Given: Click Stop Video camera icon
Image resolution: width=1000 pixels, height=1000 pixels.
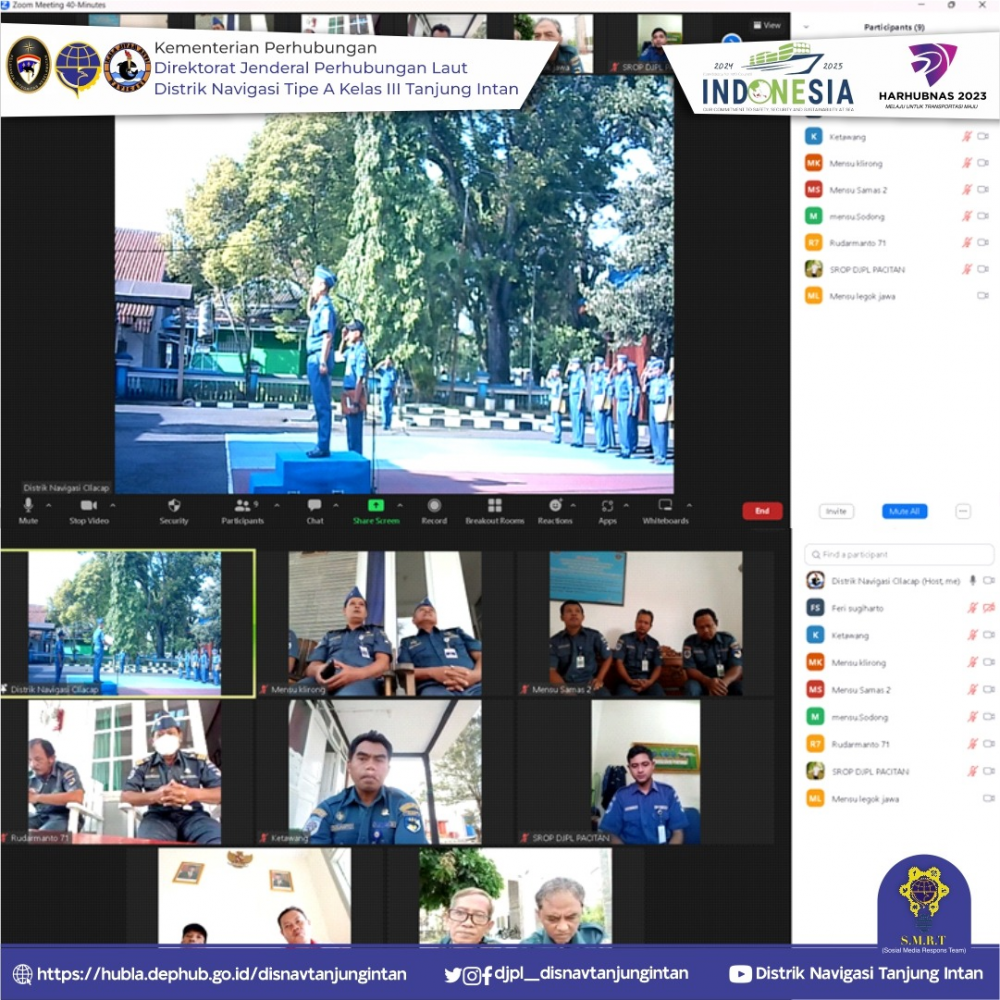Looking at the screenshot, I should click(89, 506).
